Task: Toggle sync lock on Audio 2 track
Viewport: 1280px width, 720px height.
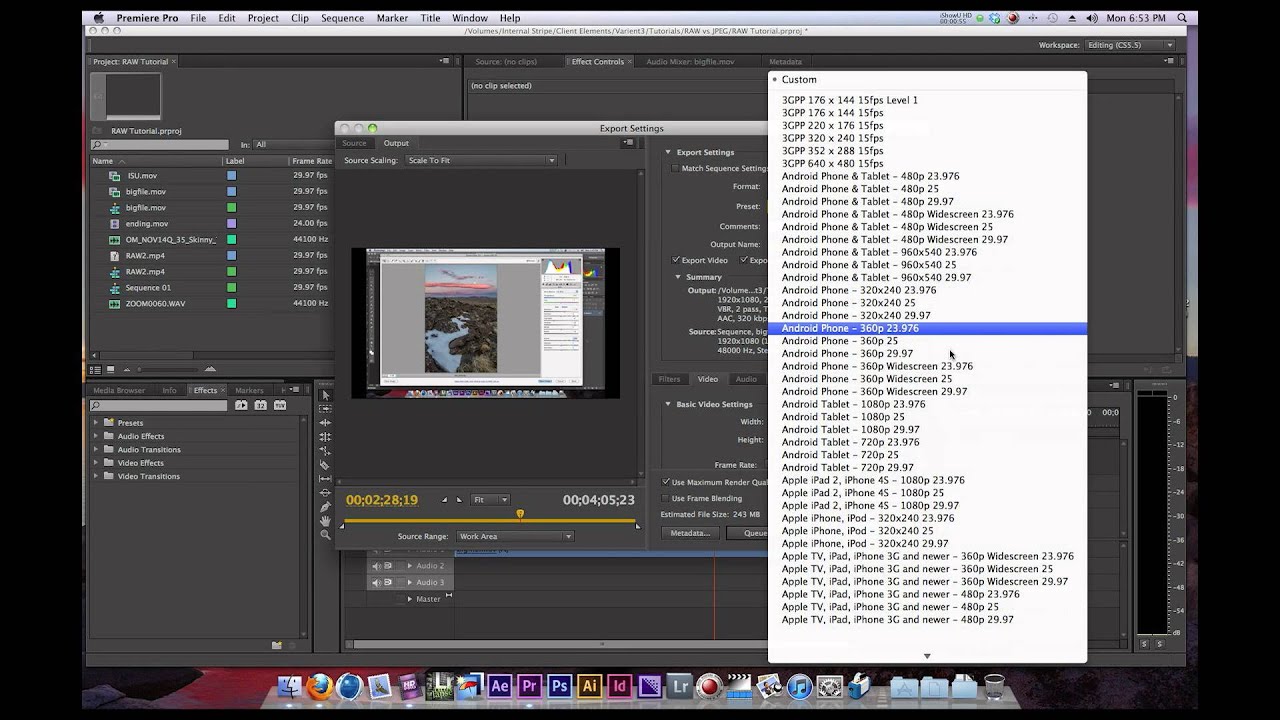Action: coord(388,566)
